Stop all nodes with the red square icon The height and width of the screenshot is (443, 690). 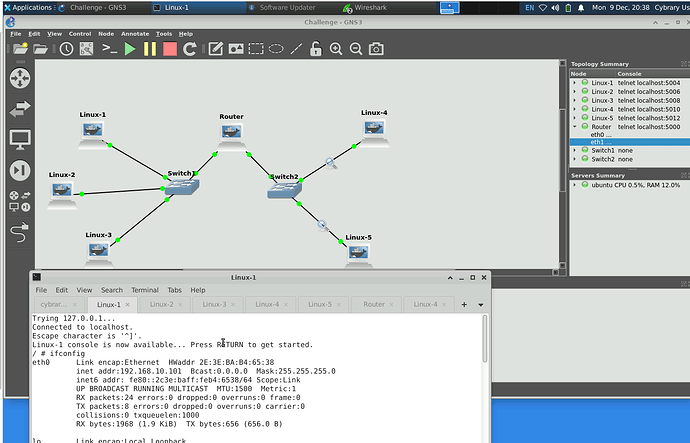point(170,48)
